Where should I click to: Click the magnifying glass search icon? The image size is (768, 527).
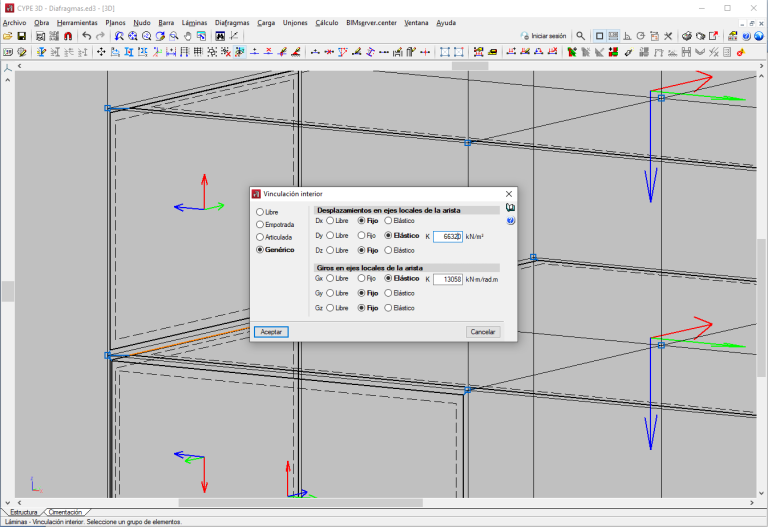click(581, 36)
